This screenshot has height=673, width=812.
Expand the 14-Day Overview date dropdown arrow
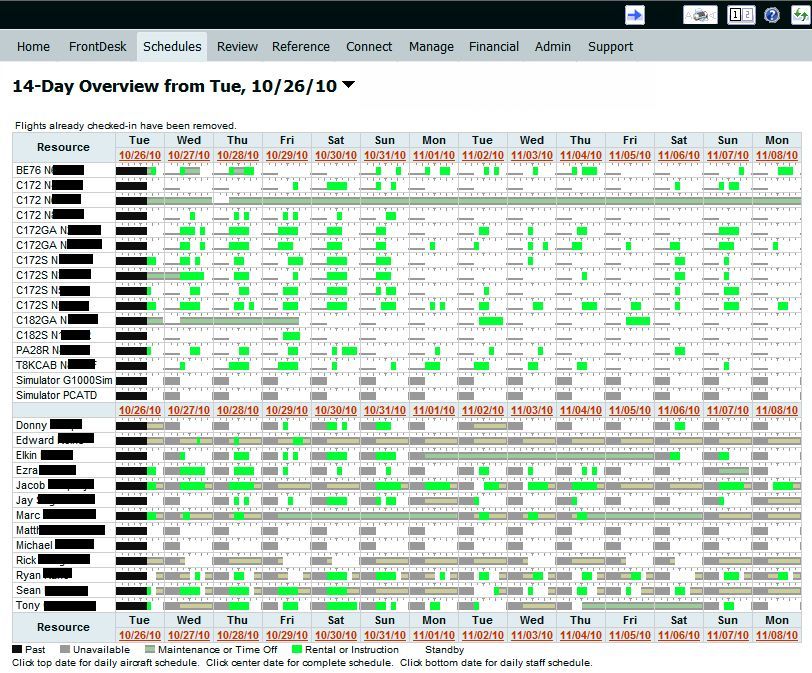[349, 84]
